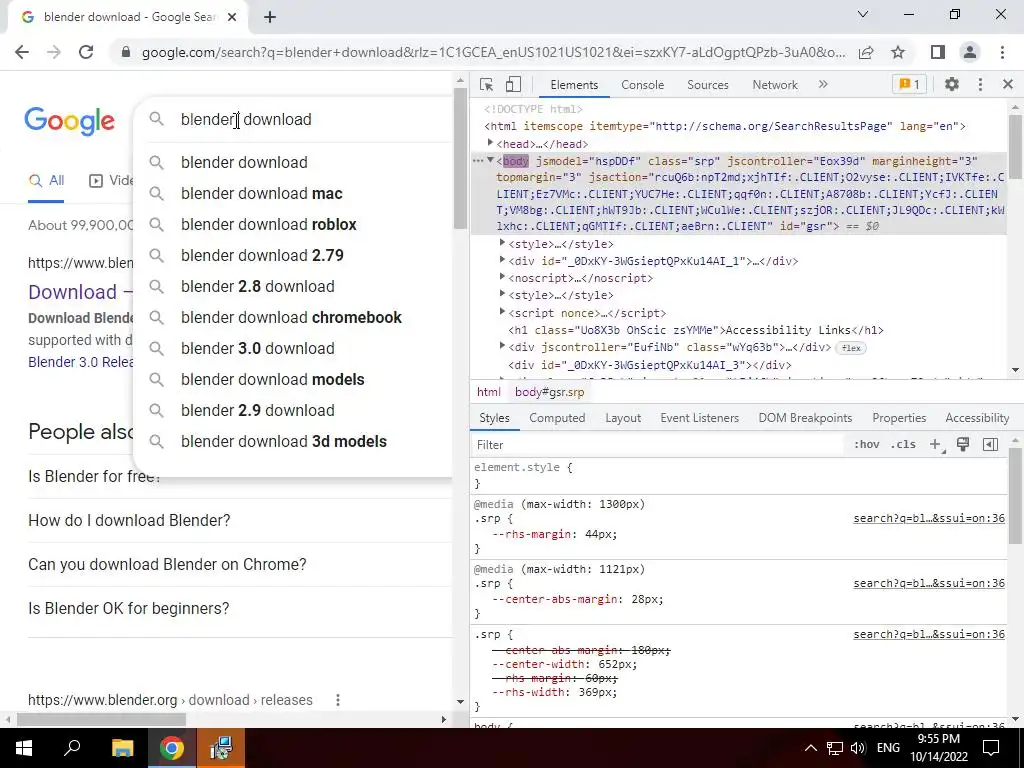Reload the page with the refresh icon
The image size is (1024, 768).
(86, 52)
